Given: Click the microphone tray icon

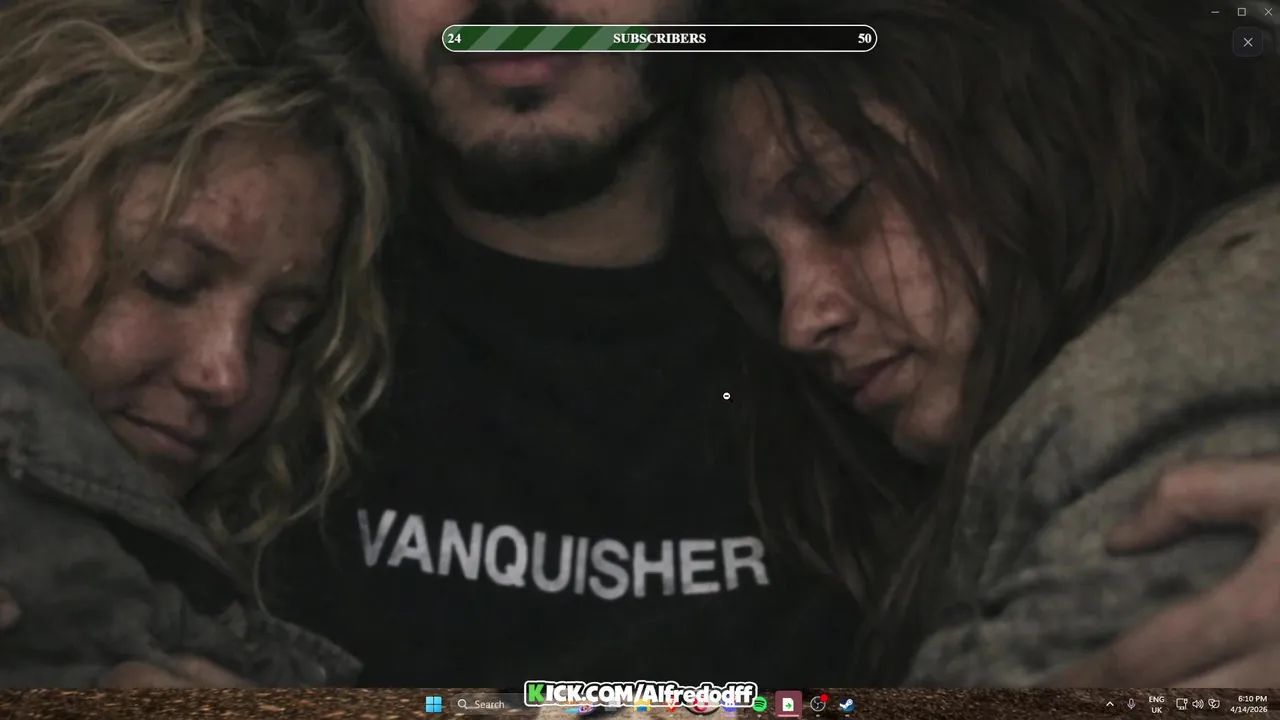Looking at the screenshot, I should tap(1131, 704).
